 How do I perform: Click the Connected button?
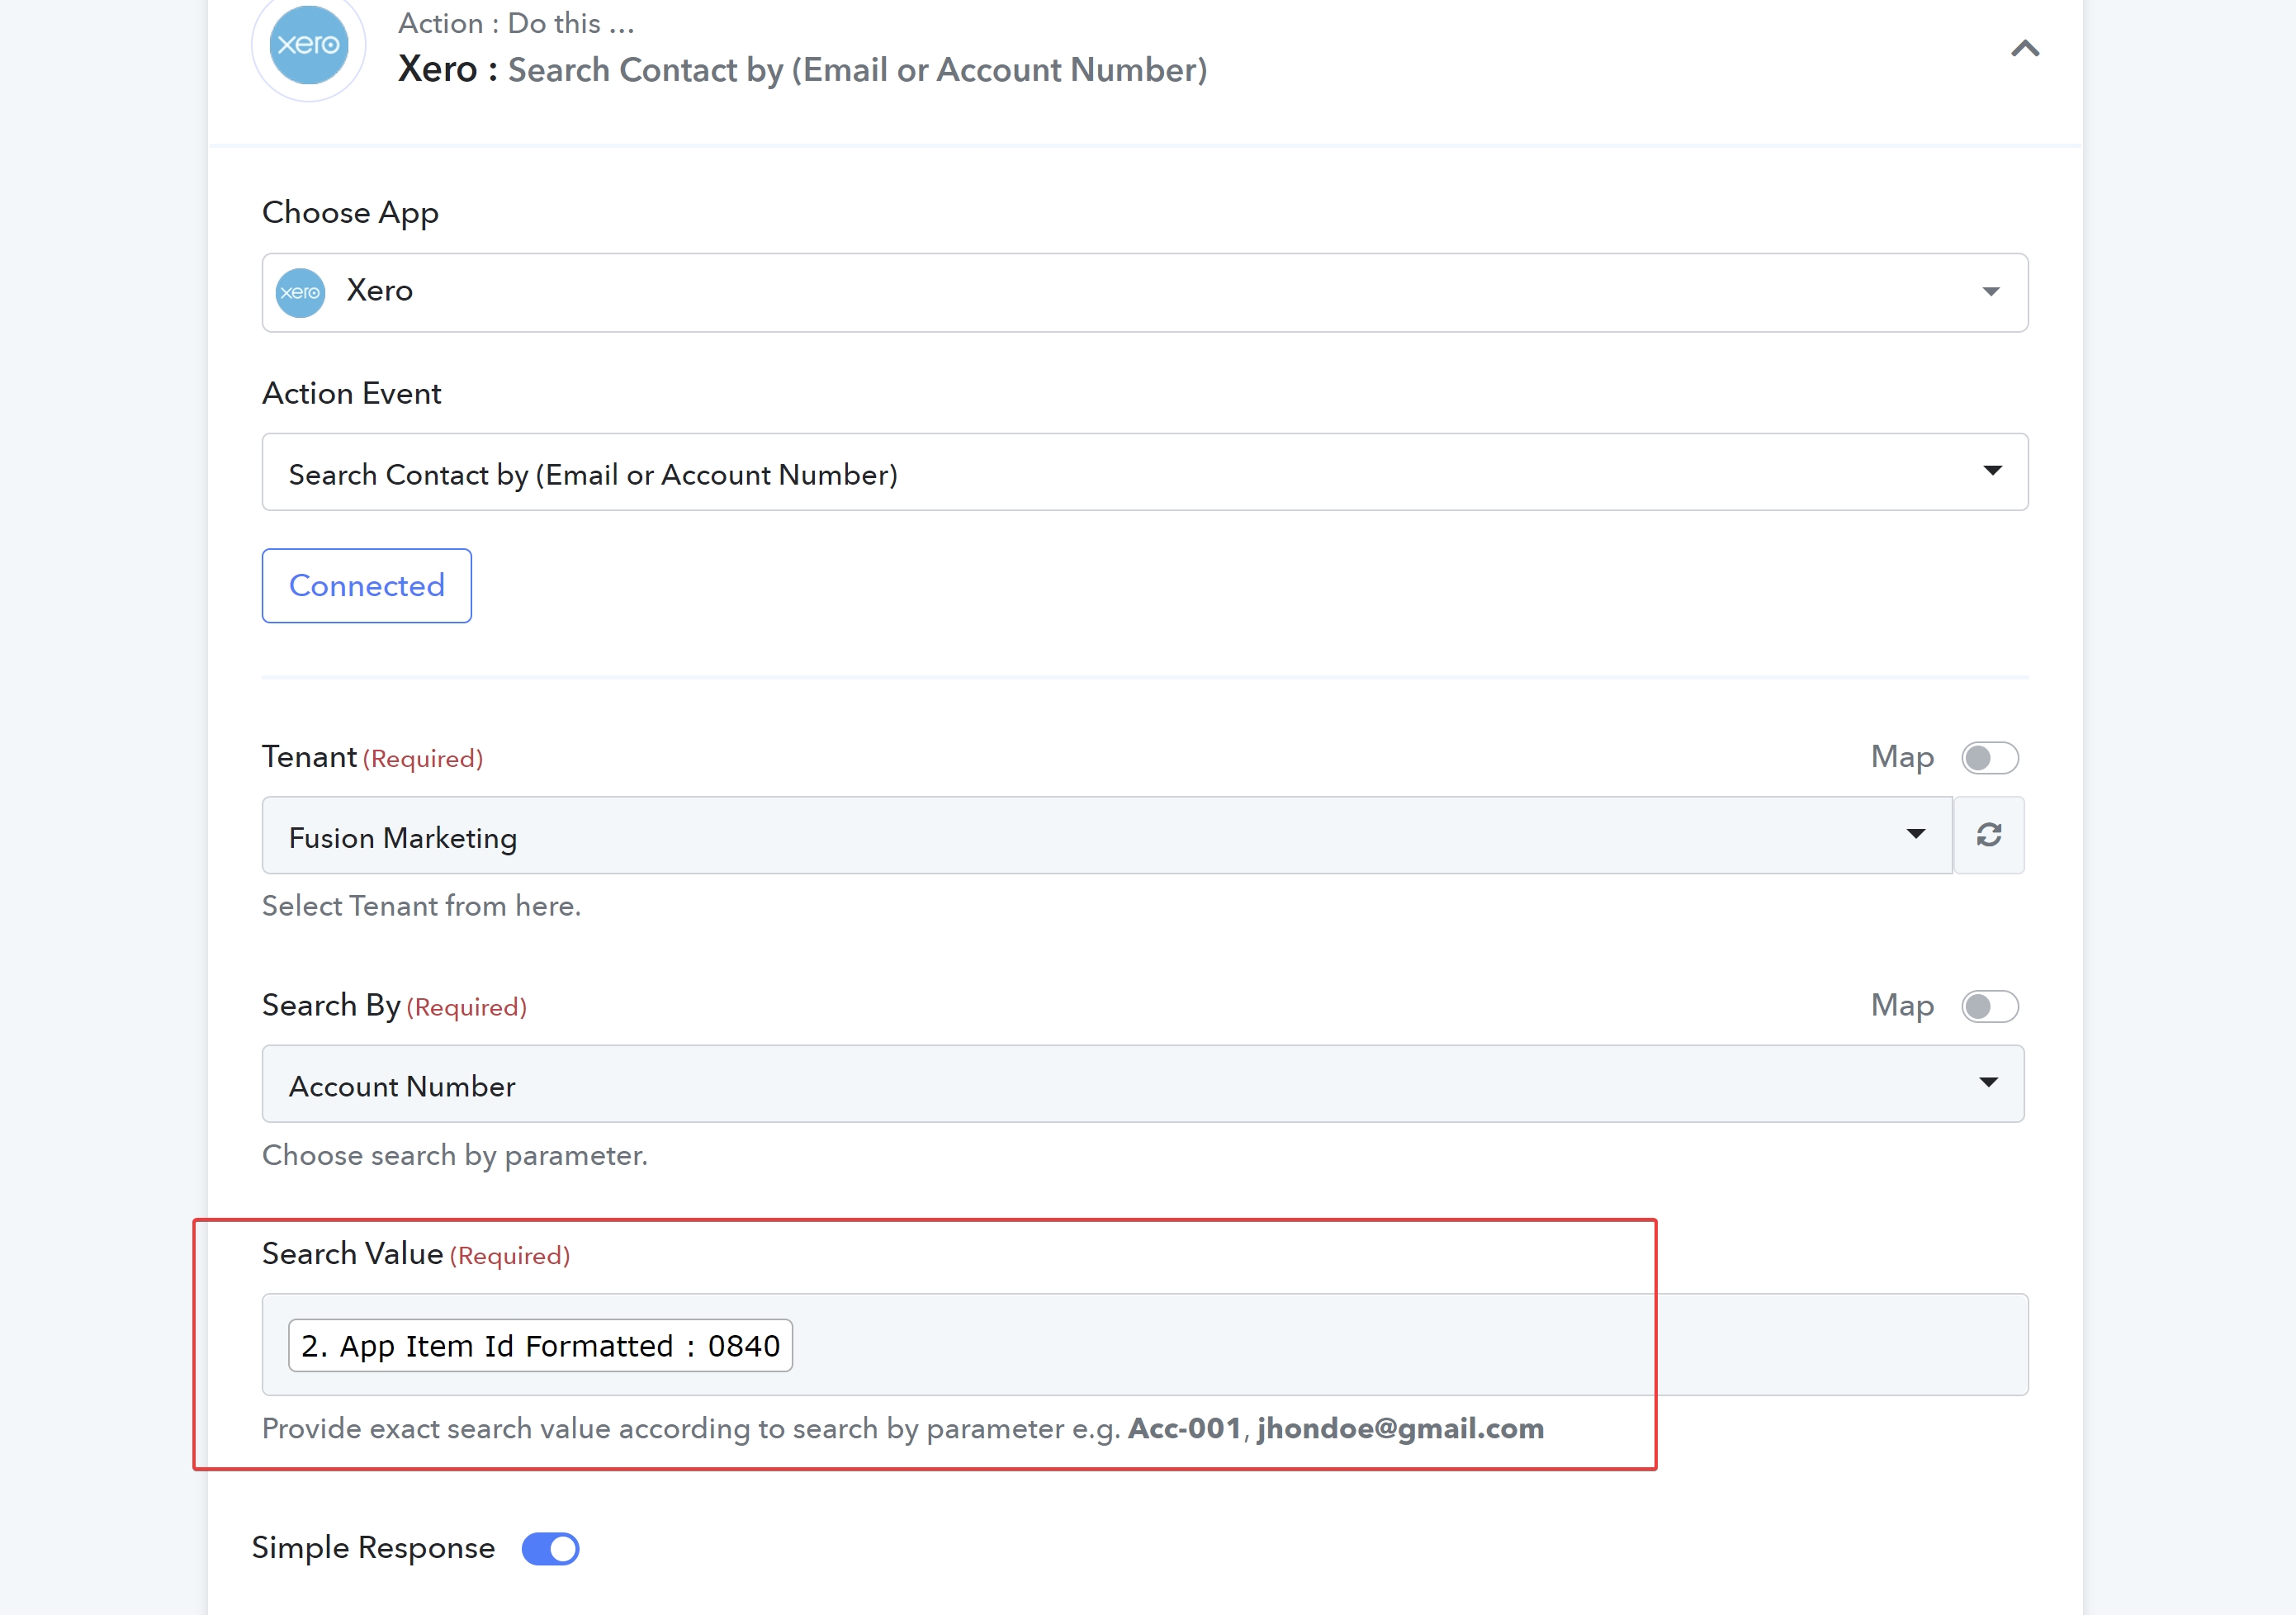coord(366,585)
